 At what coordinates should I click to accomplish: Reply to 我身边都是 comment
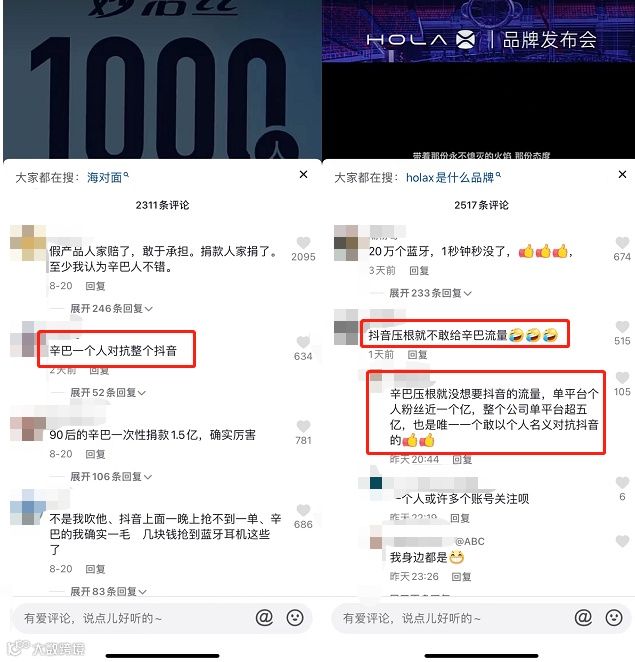tap(461, 577)
